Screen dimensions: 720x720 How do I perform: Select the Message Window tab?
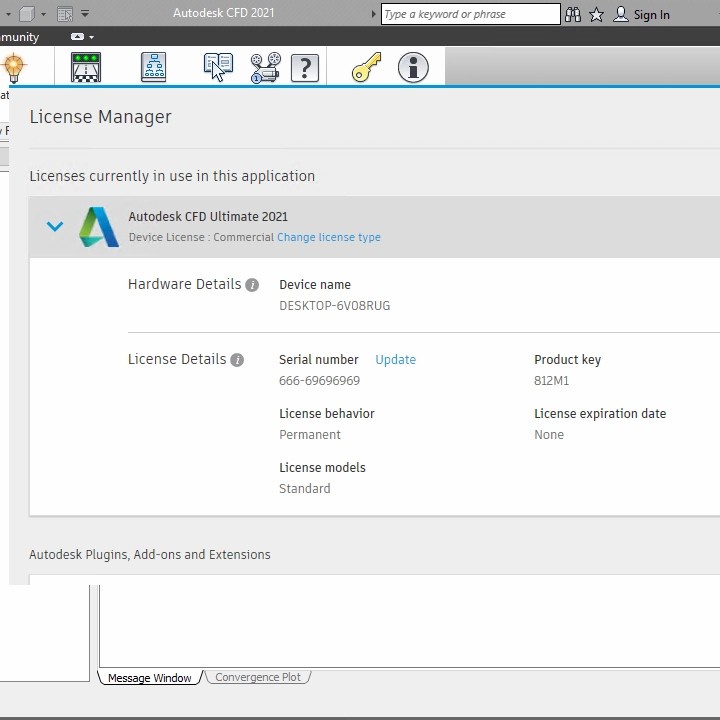(x=149, y=678)
